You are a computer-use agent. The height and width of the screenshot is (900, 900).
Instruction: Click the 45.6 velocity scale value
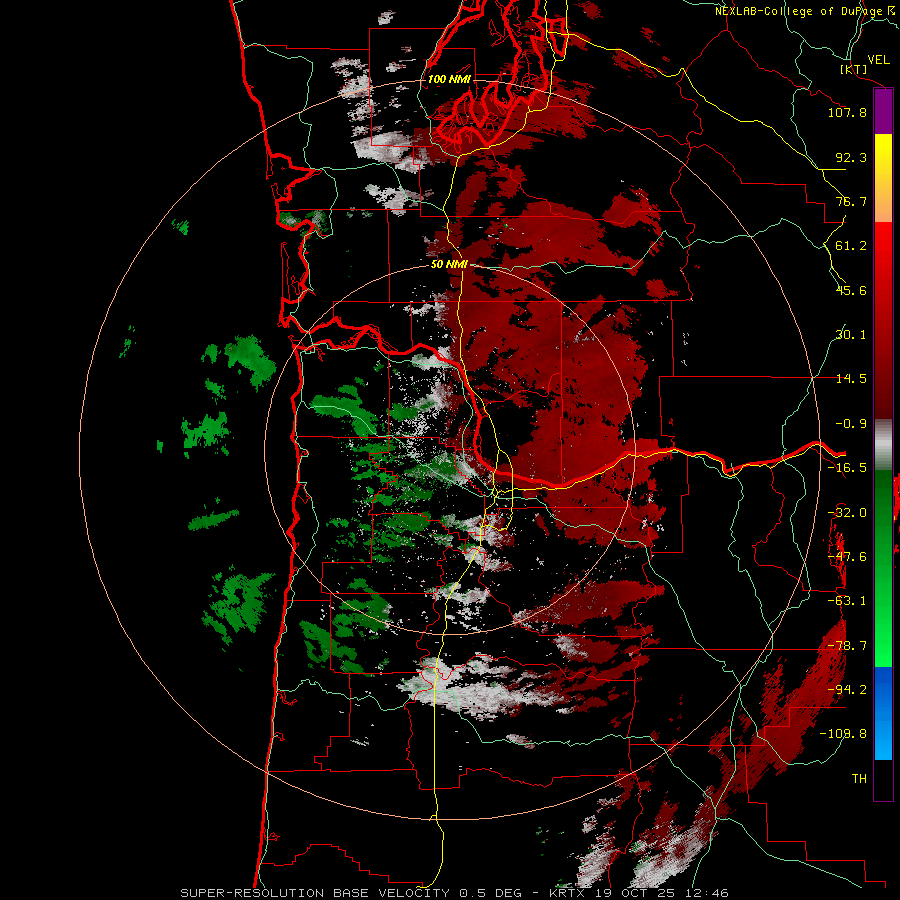(x=851, y=290)
